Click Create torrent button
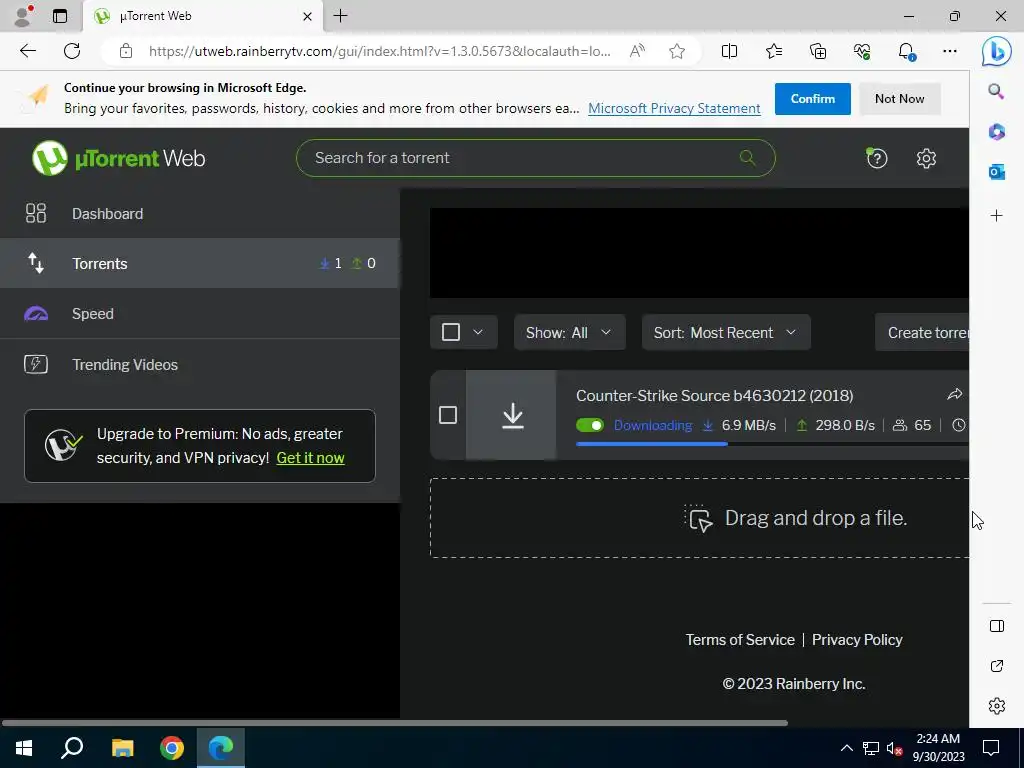The image size is (1024, 768). 922,332
